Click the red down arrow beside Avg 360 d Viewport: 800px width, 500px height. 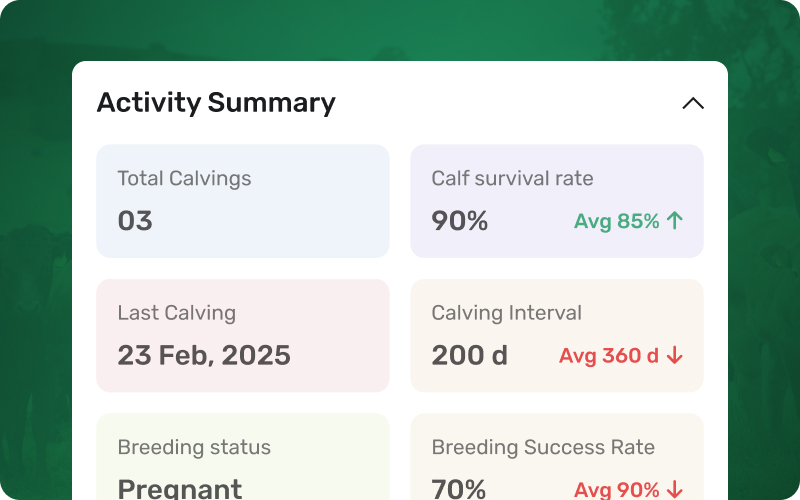675,355
